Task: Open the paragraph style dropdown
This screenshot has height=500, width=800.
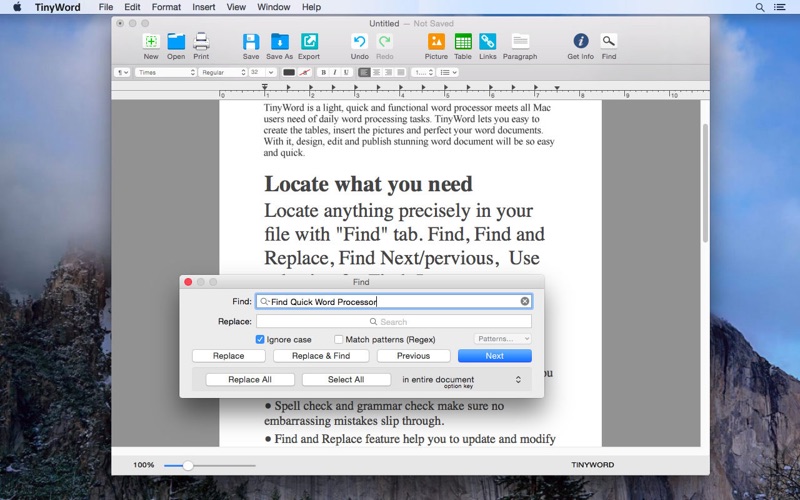Action: (122, 72)
